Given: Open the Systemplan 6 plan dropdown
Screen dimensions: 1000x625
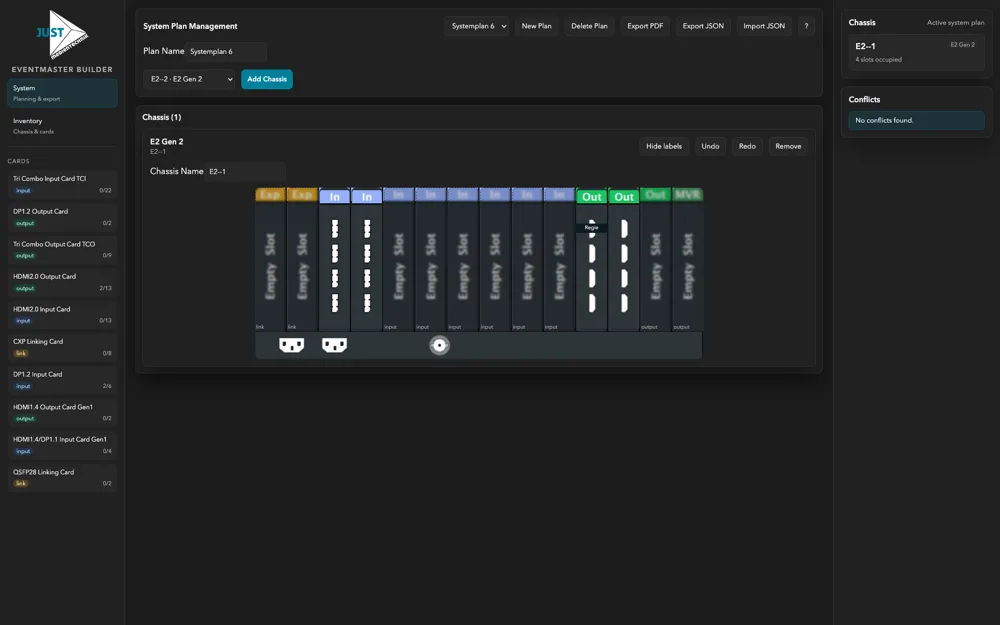Looking at the screenshot, I should (x=478, y=26).
